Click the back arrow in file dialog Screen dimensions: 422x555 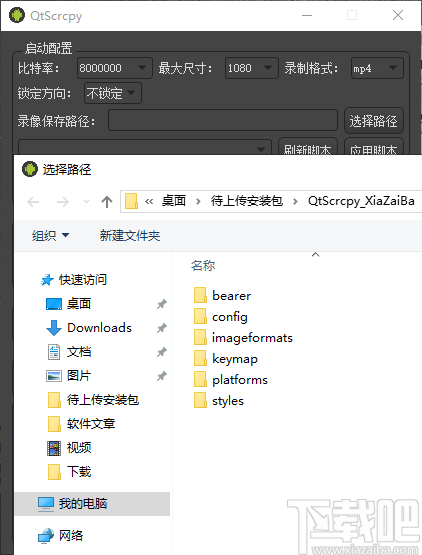(33, 202)
